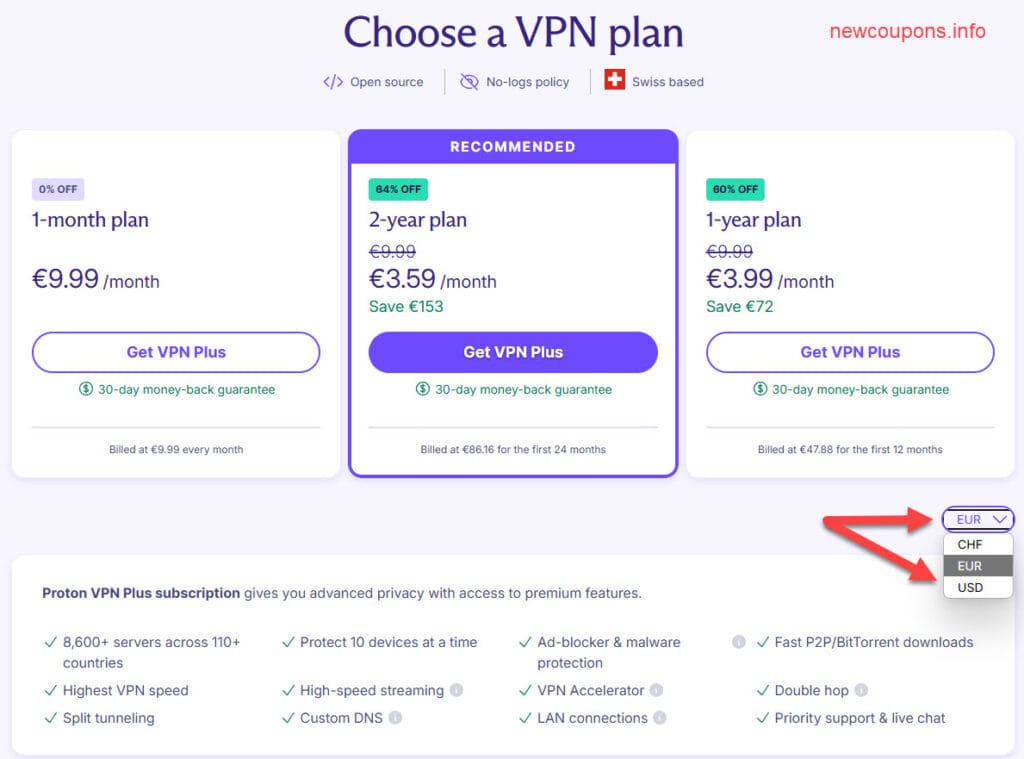Click the Open source code brackets icon
1024x759 pixels.
click(334, 82)
